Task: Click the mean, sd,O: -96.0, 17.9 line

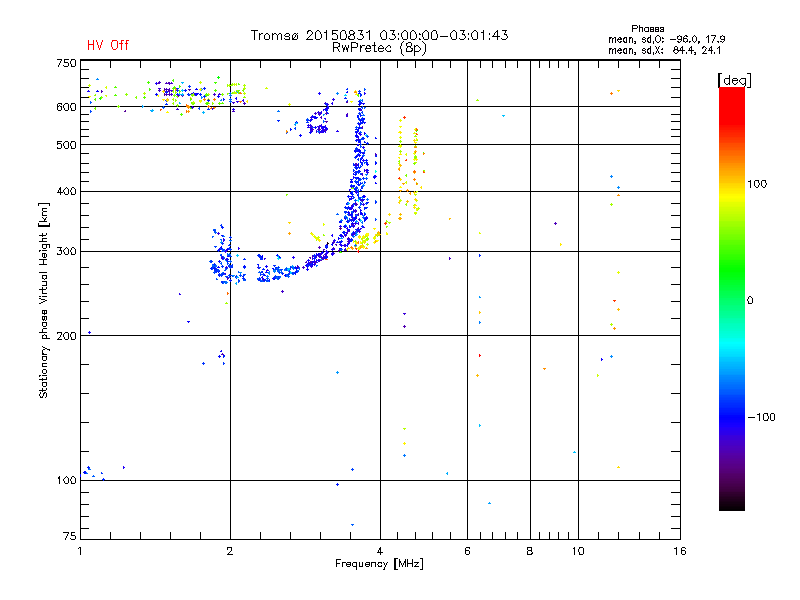Action: tap(666, 39)
